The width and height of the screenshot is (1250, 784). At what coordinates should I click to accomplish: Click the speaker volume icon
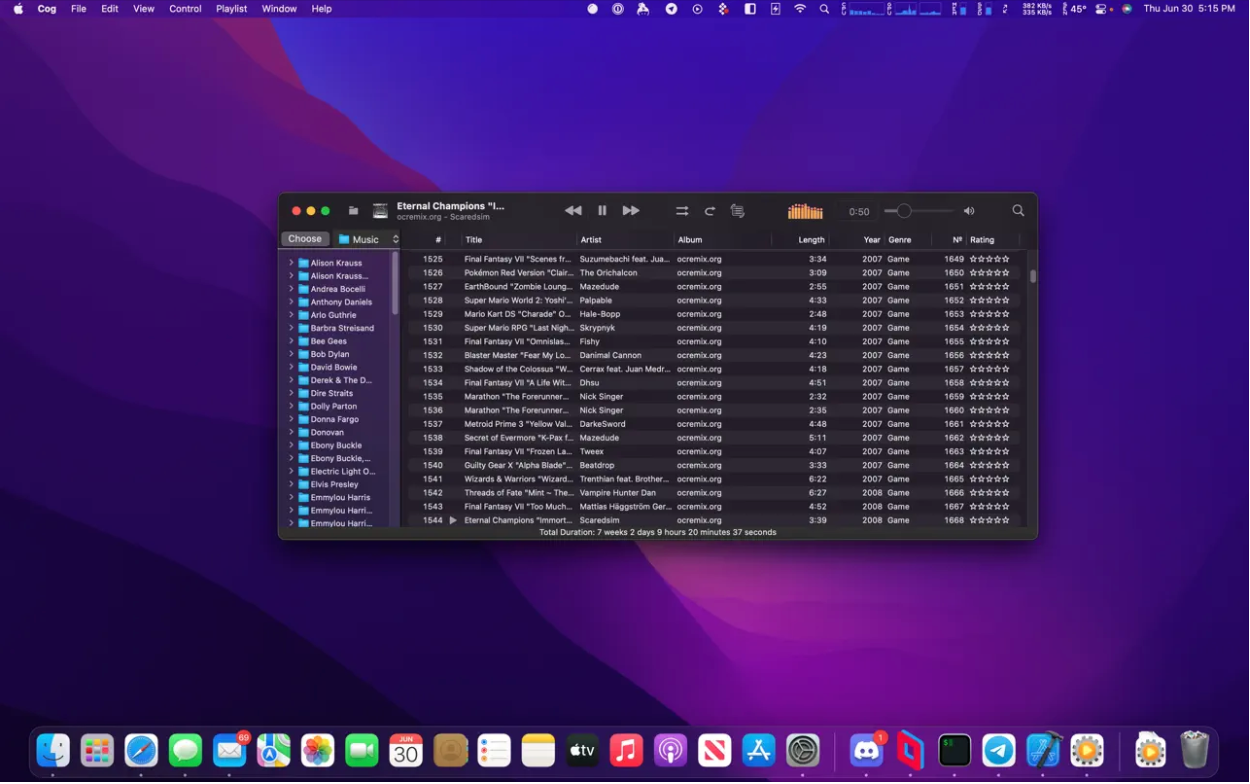click(x=969, y=211)
